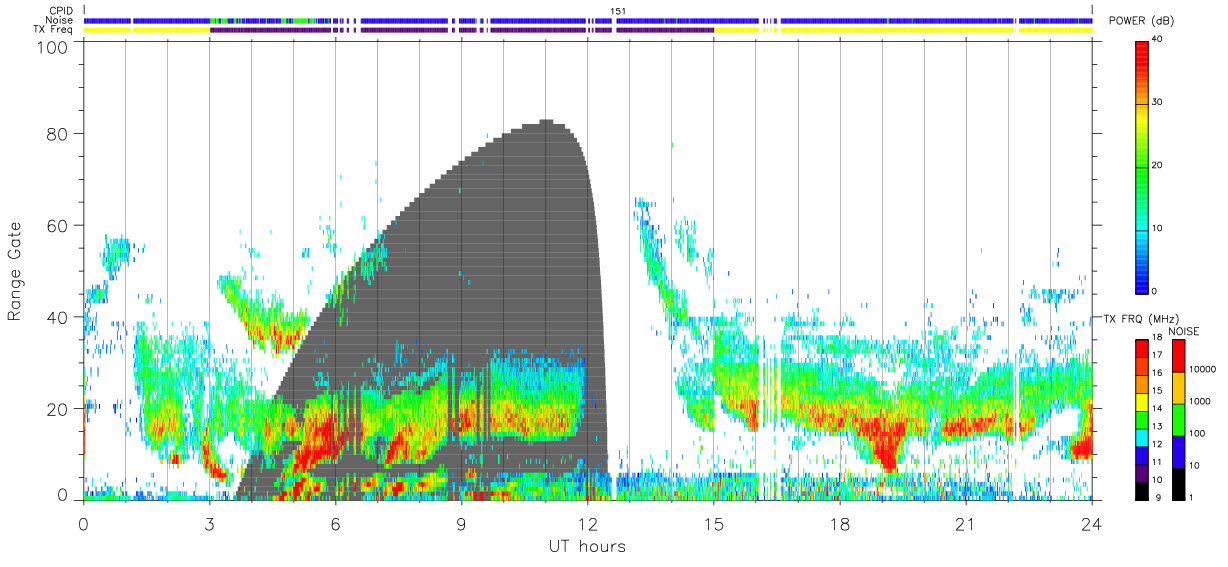Click x-axis tick label '18' below plot
Image resolution: width=1228 pixels, height=567 pixels.
click(840, 523)
